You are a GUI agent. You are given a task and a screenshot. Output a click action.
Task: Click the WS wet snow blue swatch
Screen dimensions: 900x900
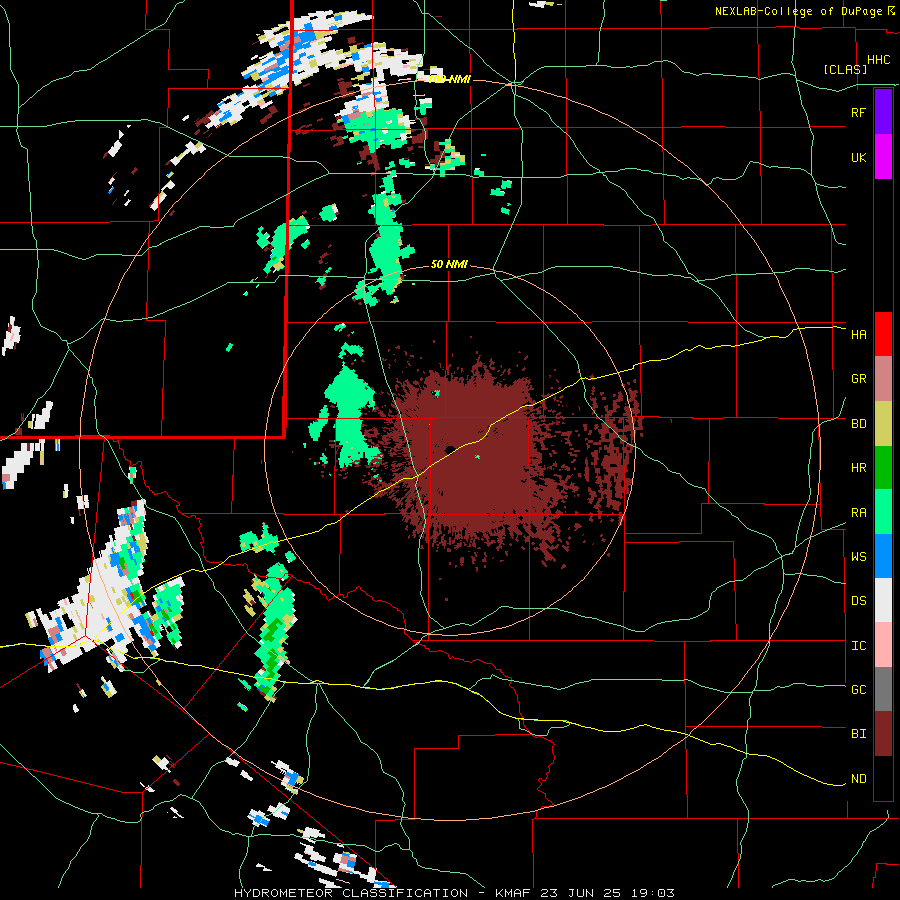tap(883, 556)
